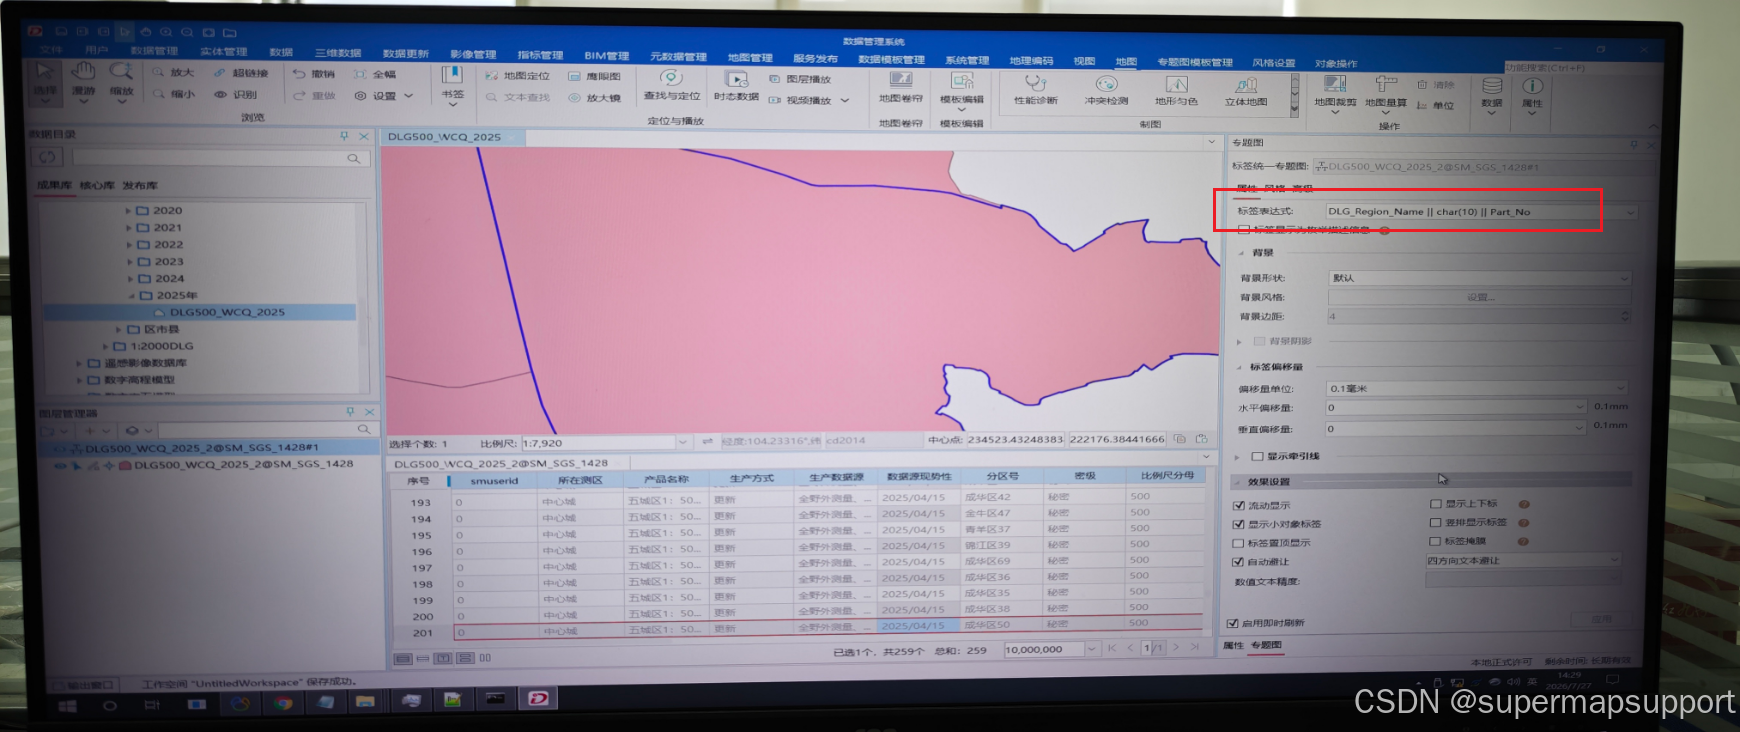Undo with the 撤销 button
The height and width of the screenshot is (732, 1740).
314,74
